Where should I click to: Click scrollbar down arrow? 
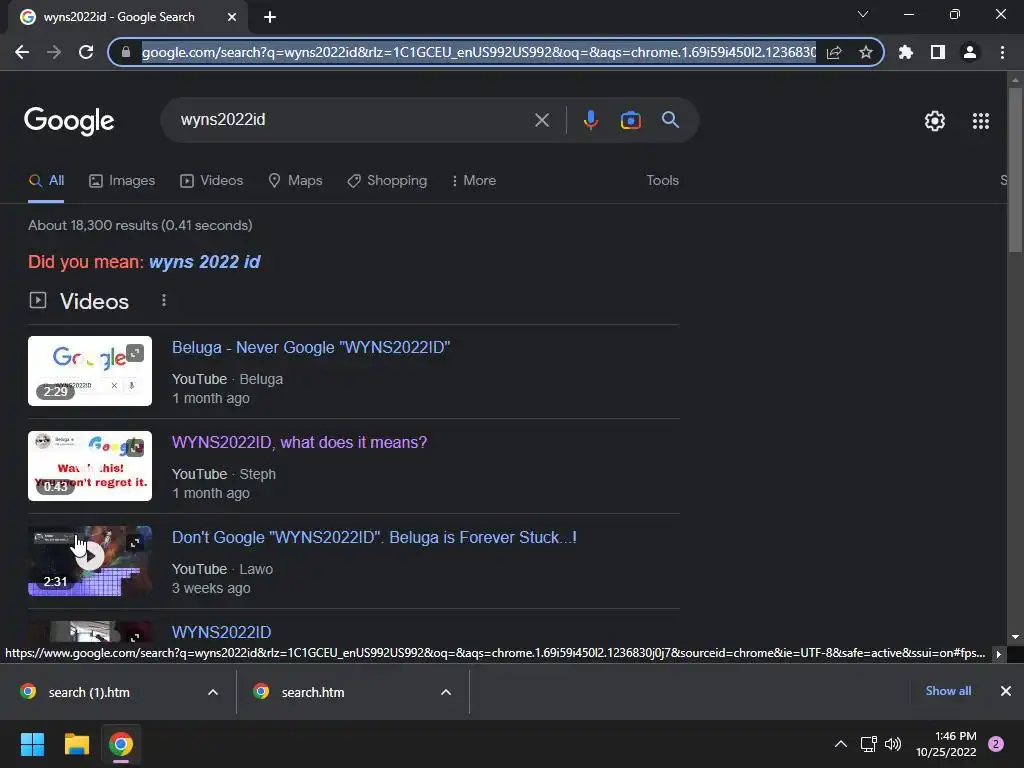pos(1015,637)
